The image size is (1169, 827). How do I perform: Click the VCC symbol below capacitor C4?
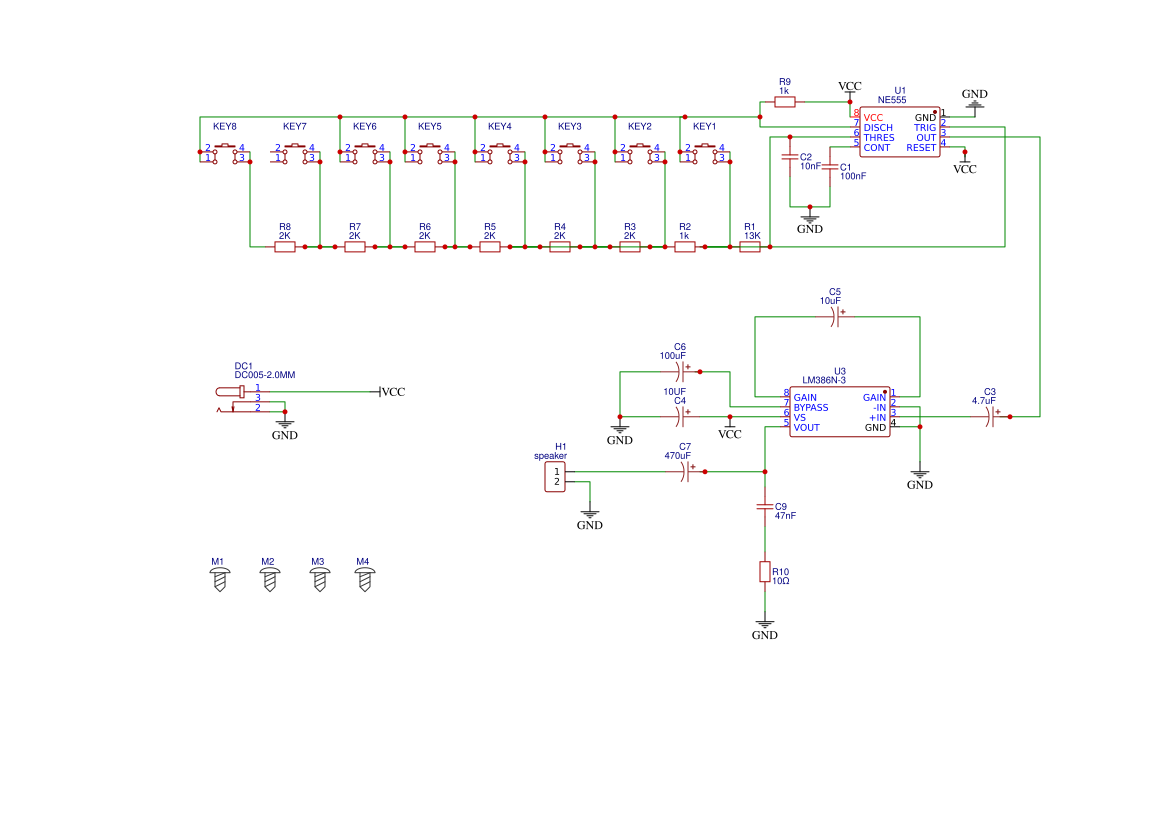tap(730, 430)
